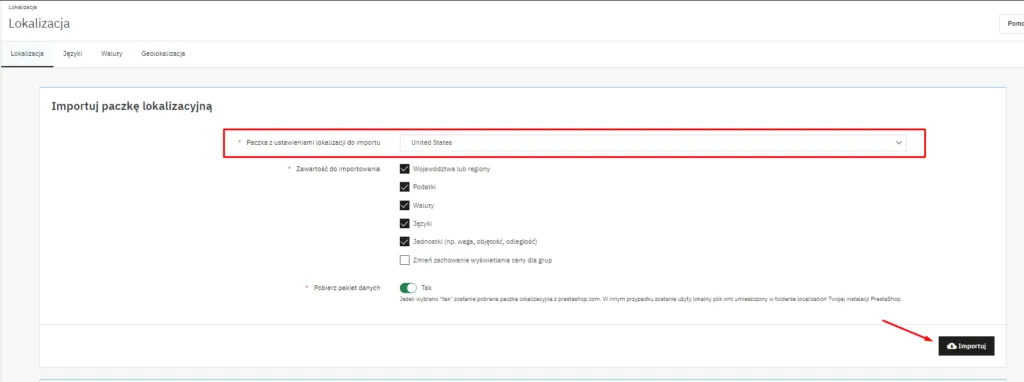This screenshot has width=1024, height=382.
Task: Check Zmień zachowanie wyświetlania ceny dla grup
Action: coord(404,260)
